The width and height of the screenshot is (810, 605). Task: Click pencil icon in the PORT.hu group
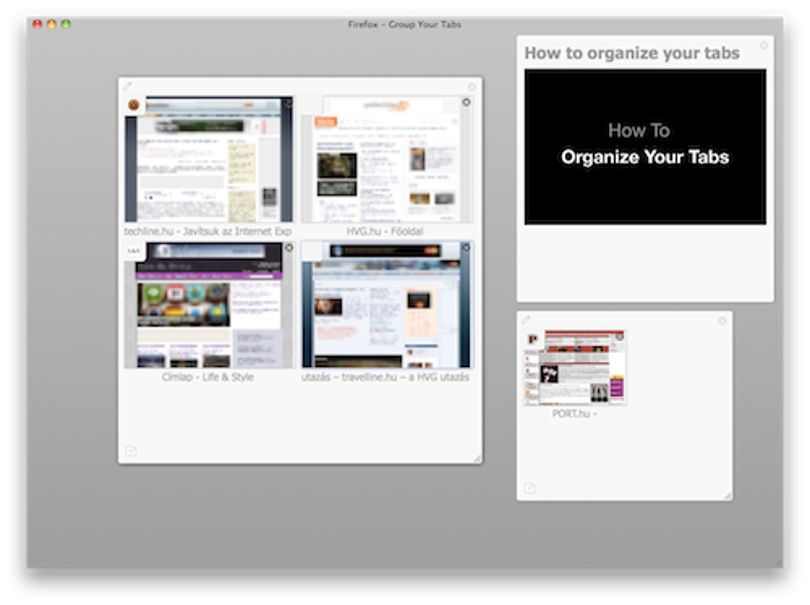point(526,320)
